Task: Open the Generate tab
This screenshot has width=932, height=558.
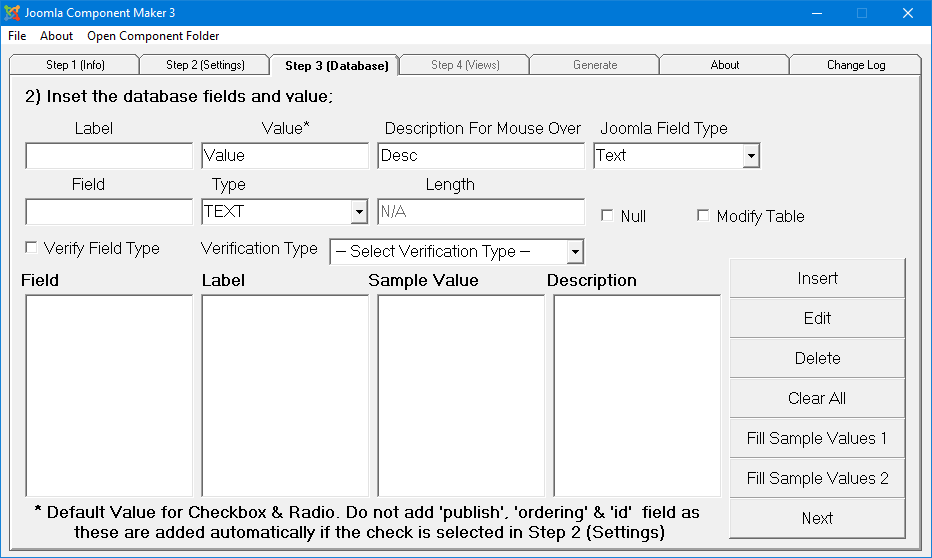Action: tap(595, 65)
